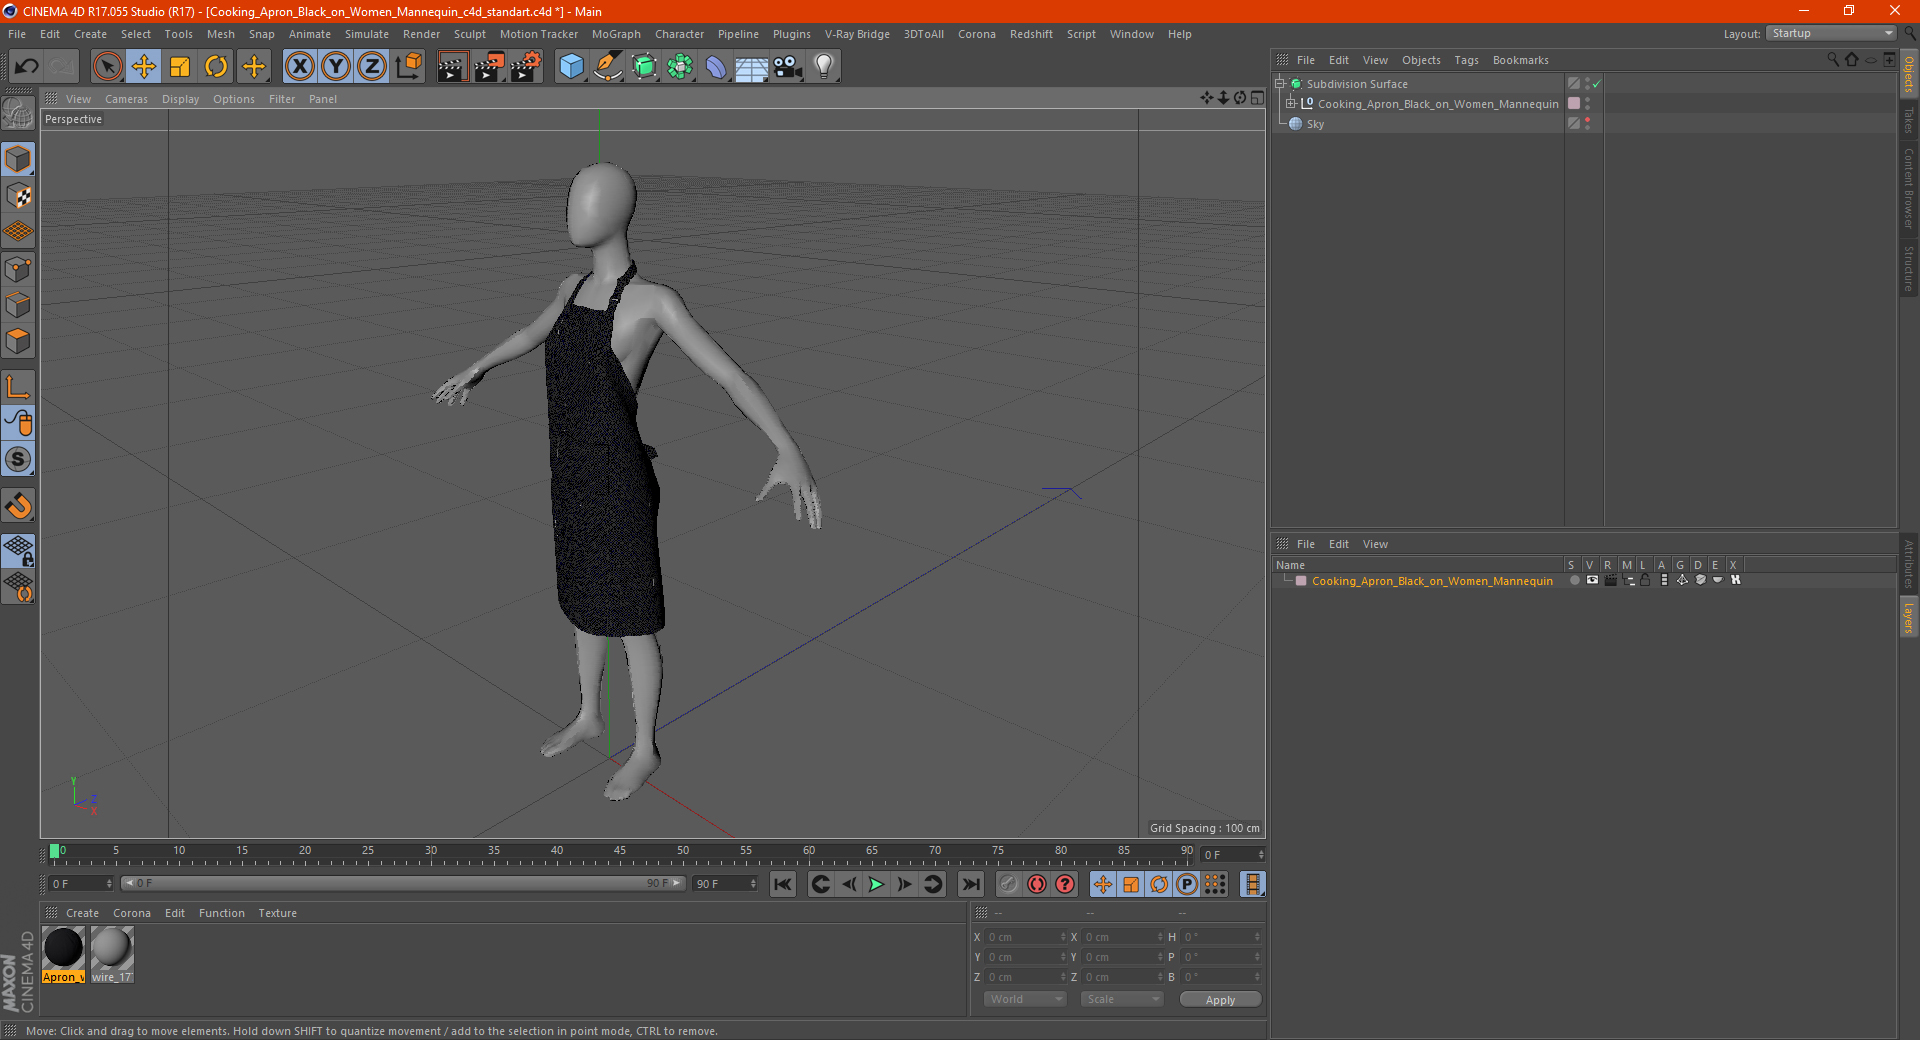This screenshot has height=1040, width=1920.
Task: Open the Object Manager Tags menu
Action: pos(1466,60)
